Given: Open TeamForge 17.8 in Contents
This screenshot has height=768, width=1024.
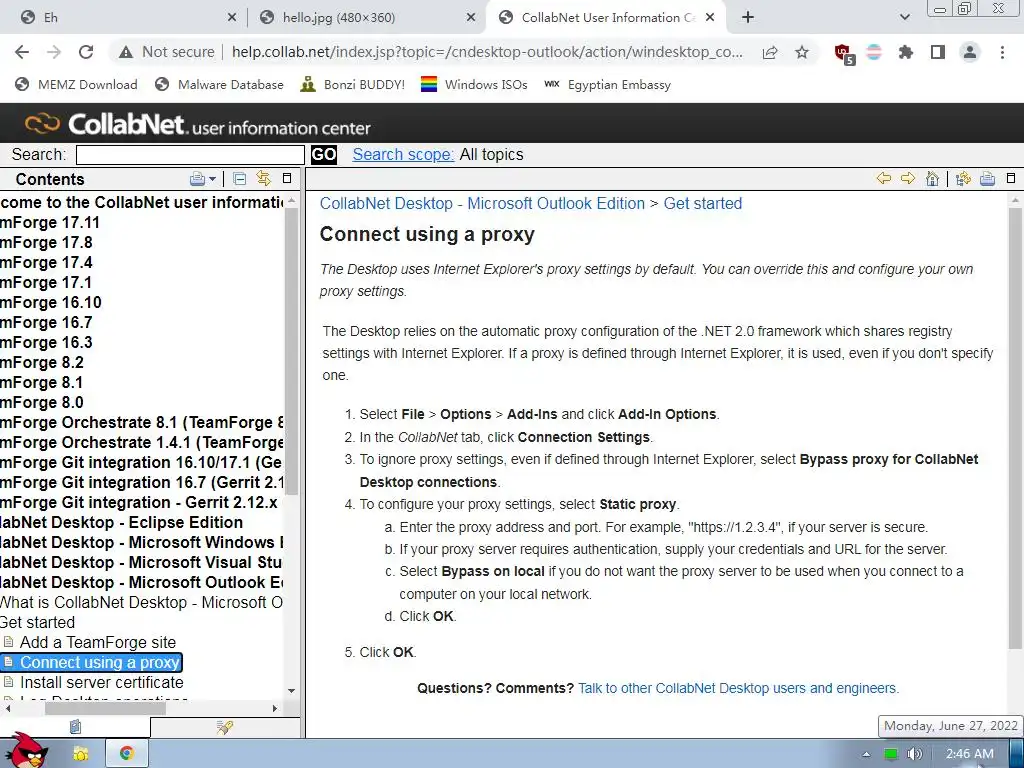Looking at the screenshot, I should (46, 243).
